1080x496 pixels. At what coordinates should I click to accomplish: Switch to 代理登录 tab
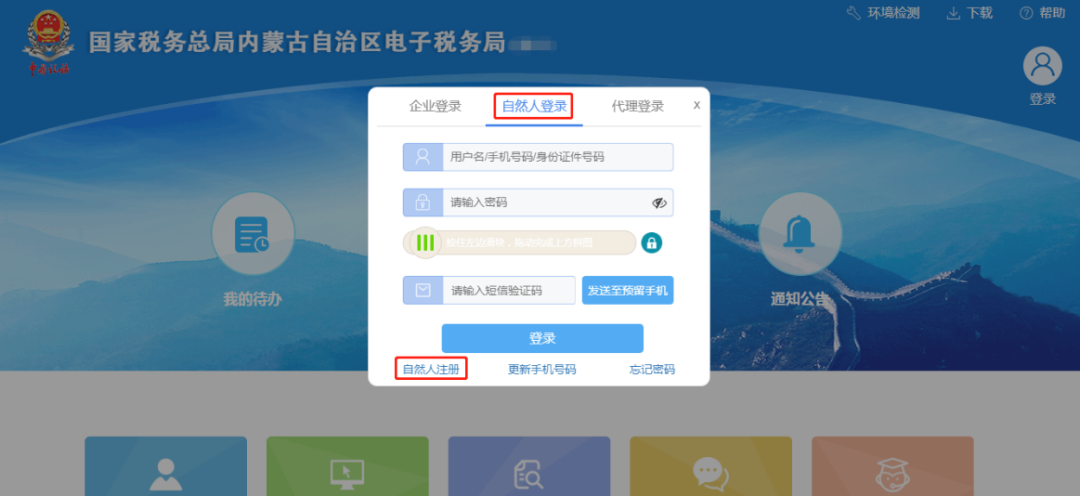(638, 106)
